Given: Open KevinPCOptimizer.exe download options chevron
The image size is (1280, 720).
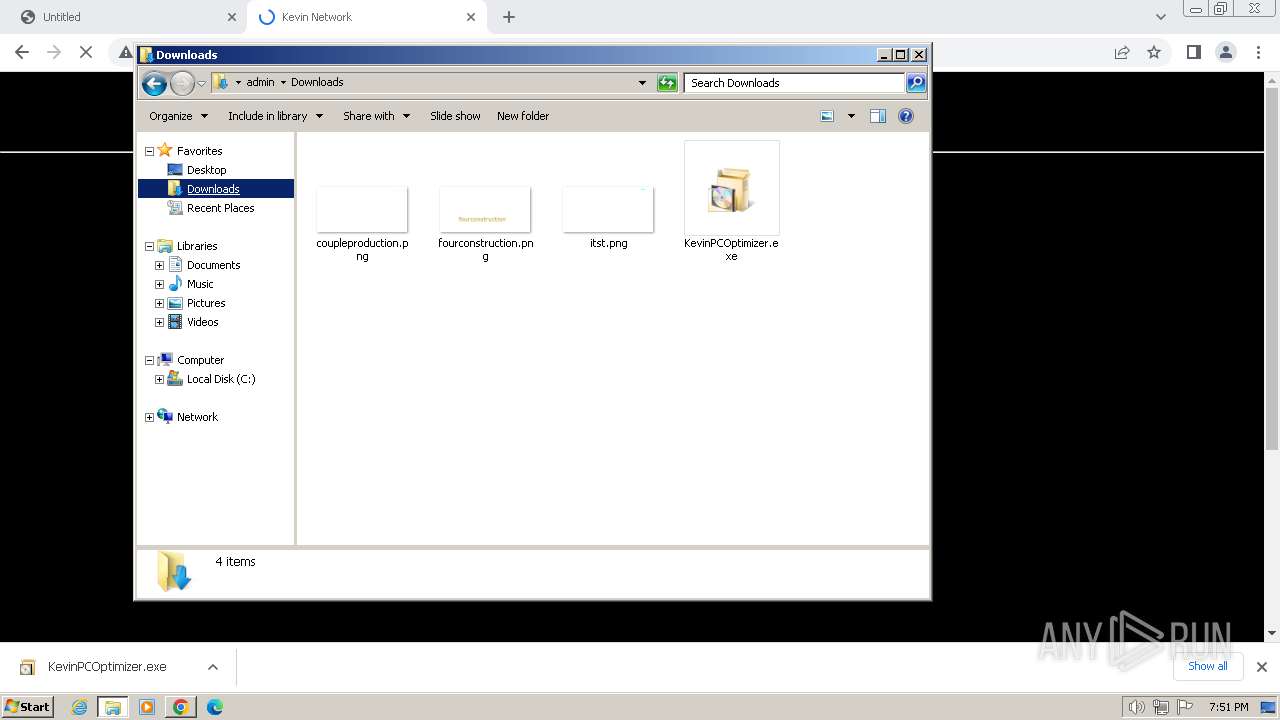Looking at the screenshot, I should tap(212, 667).
